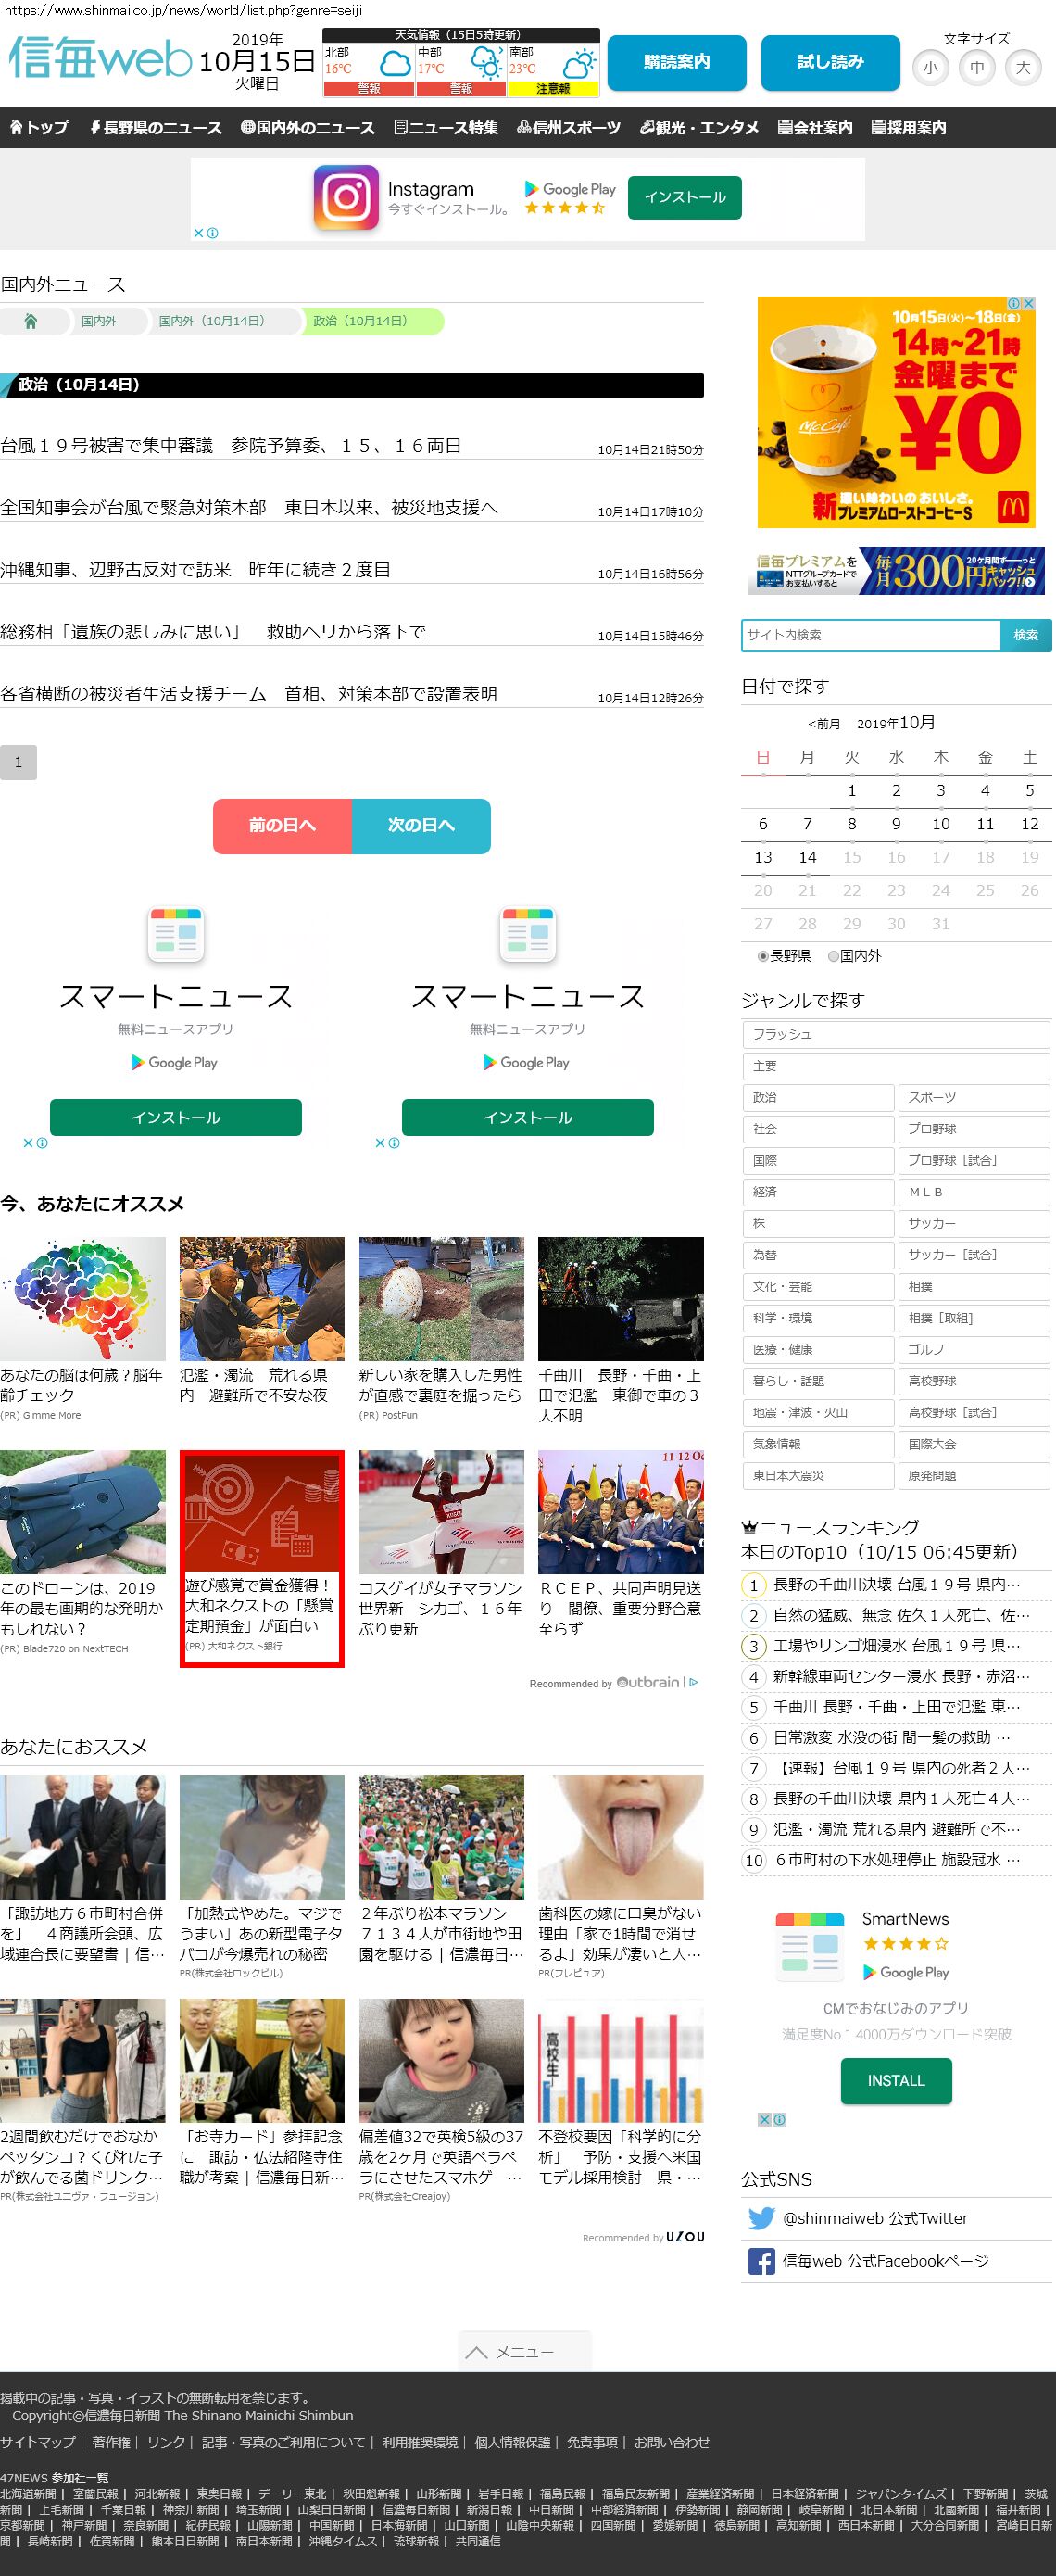
Task: Open the Chicago marathon runner thumbnail
Action: pyautogui.click(x=441, y=1512)
